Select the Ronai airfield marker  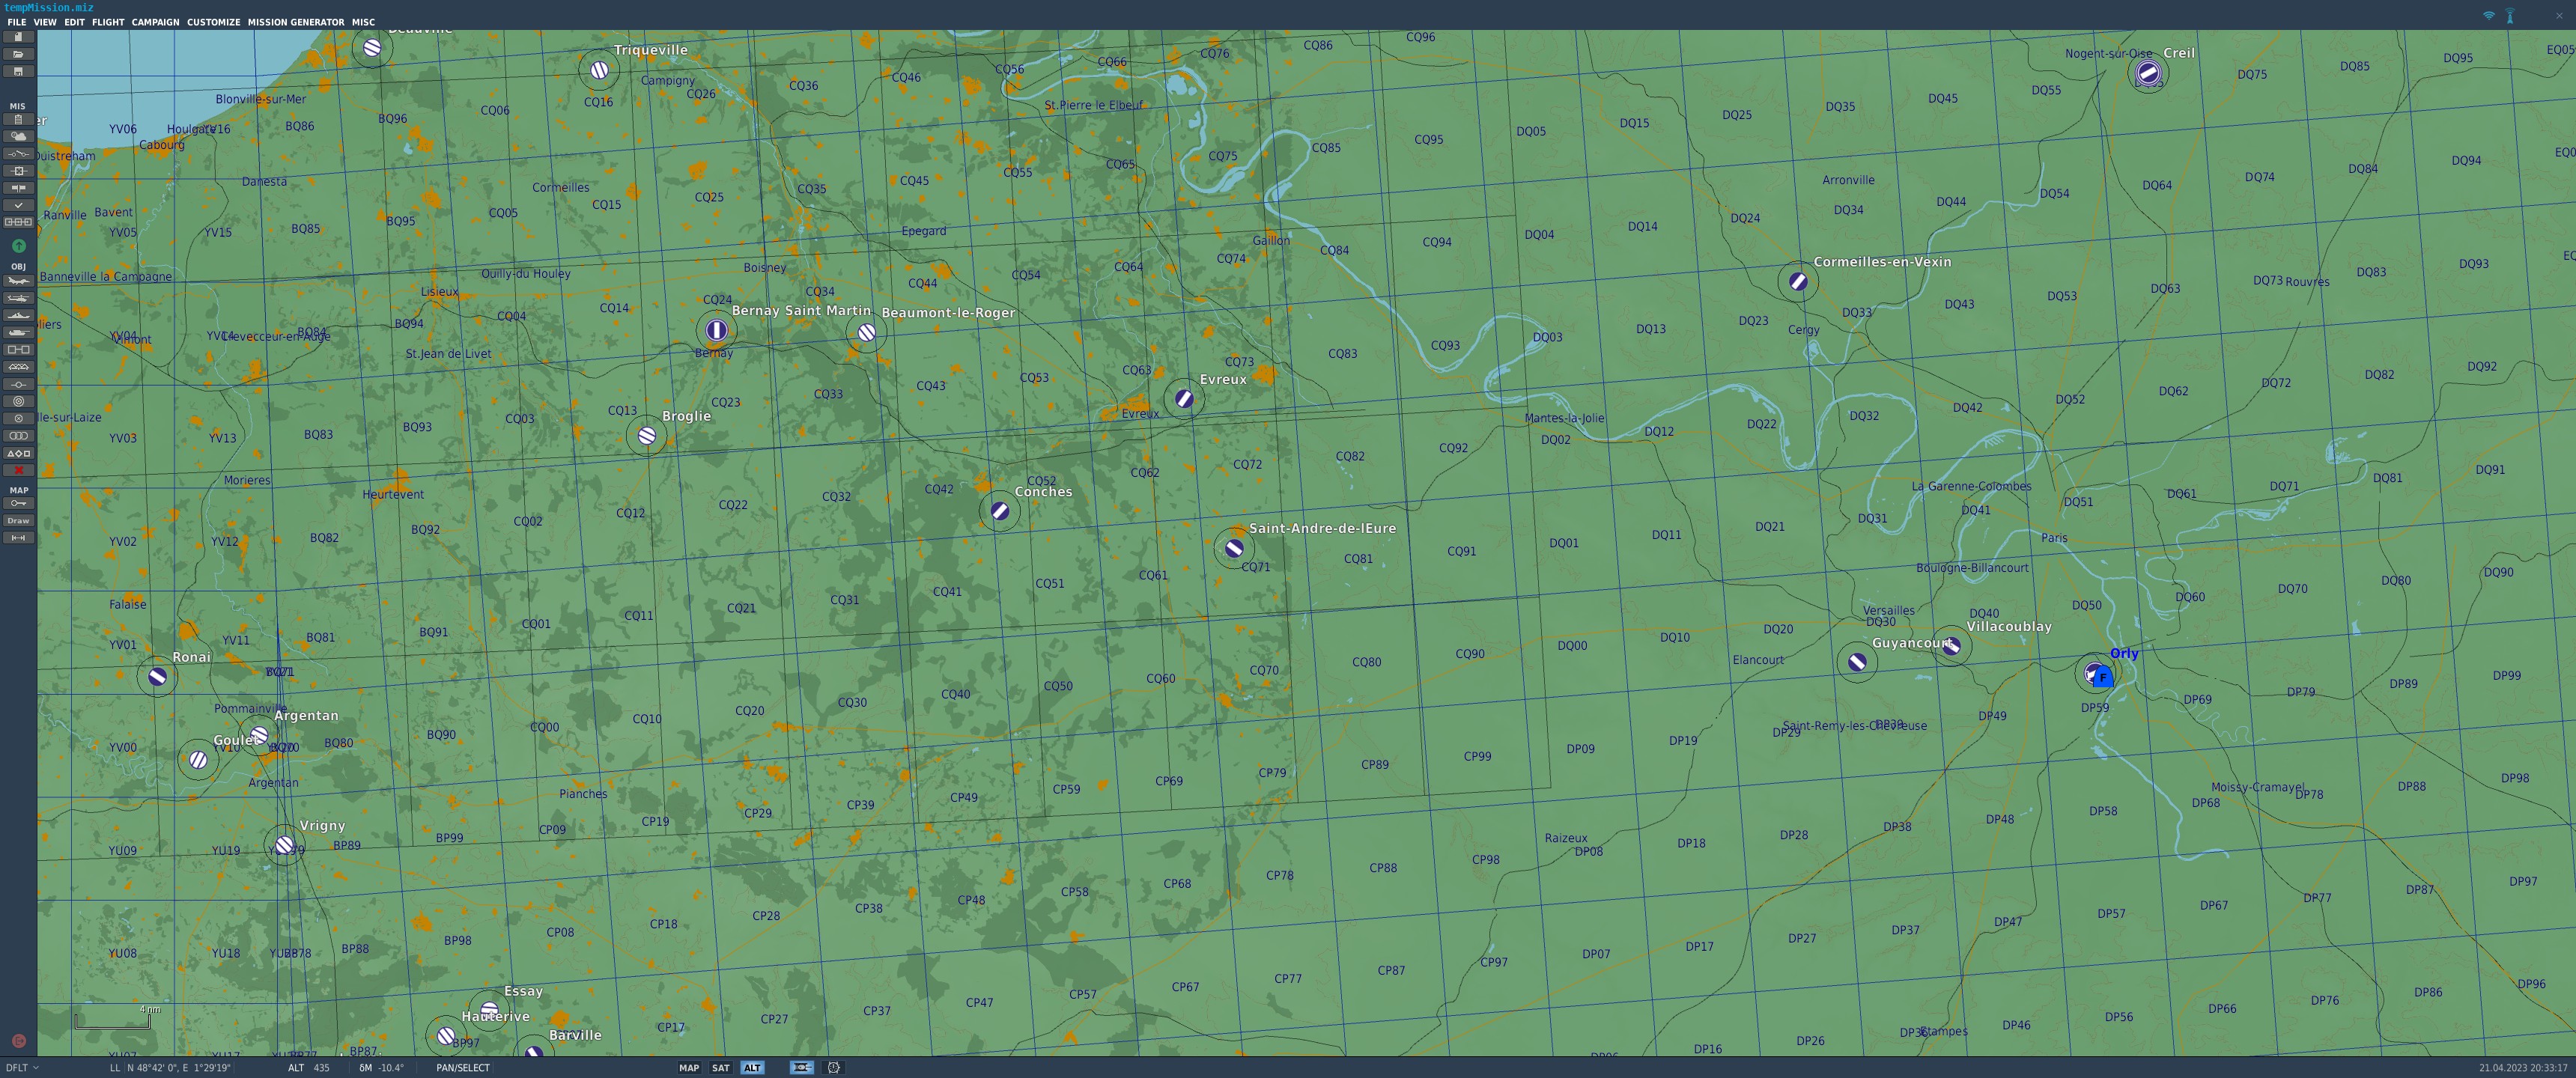click(157, 677)
